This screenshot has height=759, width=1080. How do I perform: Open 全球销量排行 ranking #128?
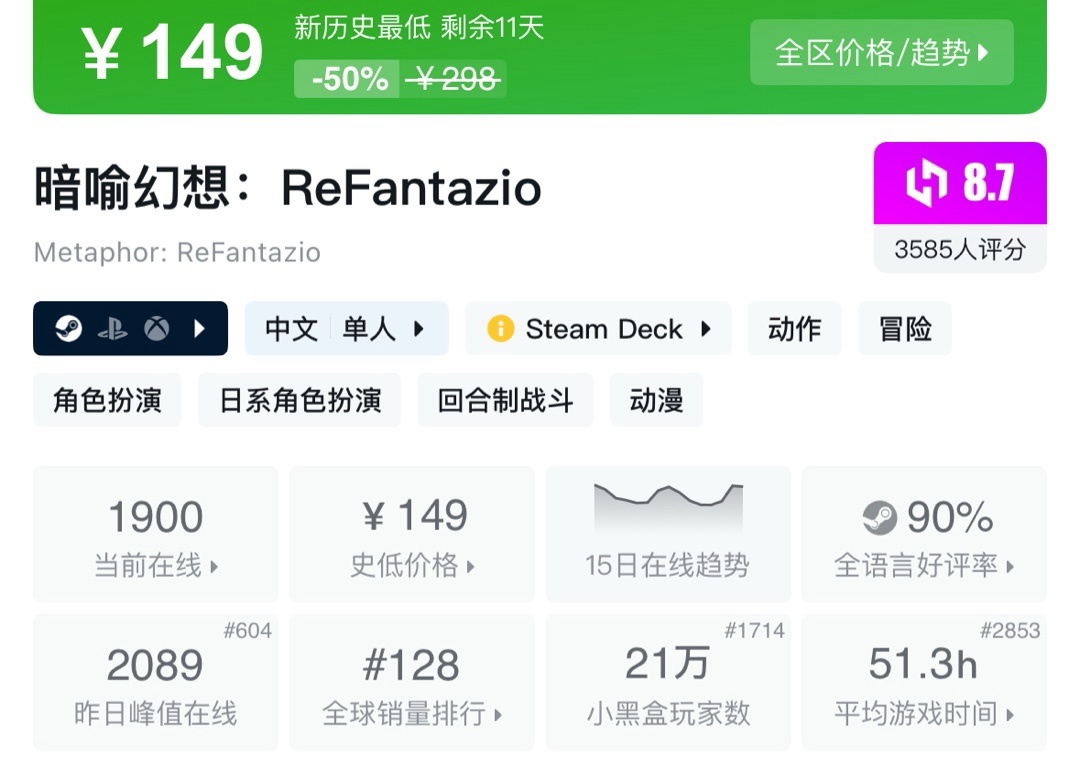[x=412, y=683]
